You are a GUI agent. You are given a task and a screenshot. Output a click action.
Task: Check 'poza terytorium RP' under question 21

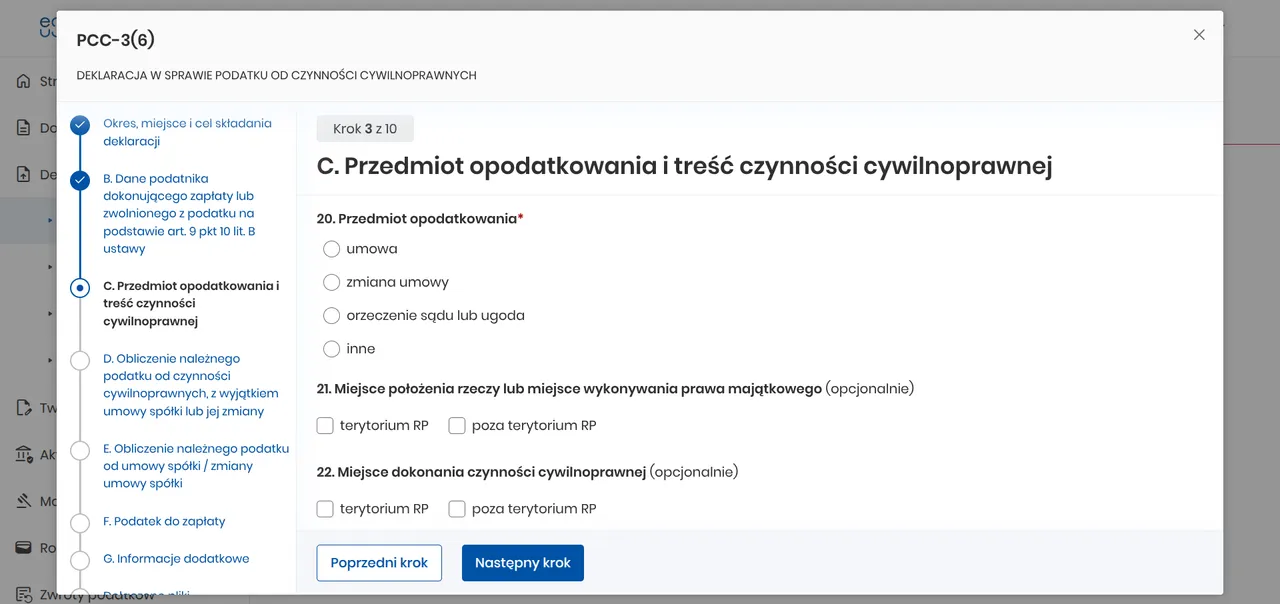[x=457, y=426]
